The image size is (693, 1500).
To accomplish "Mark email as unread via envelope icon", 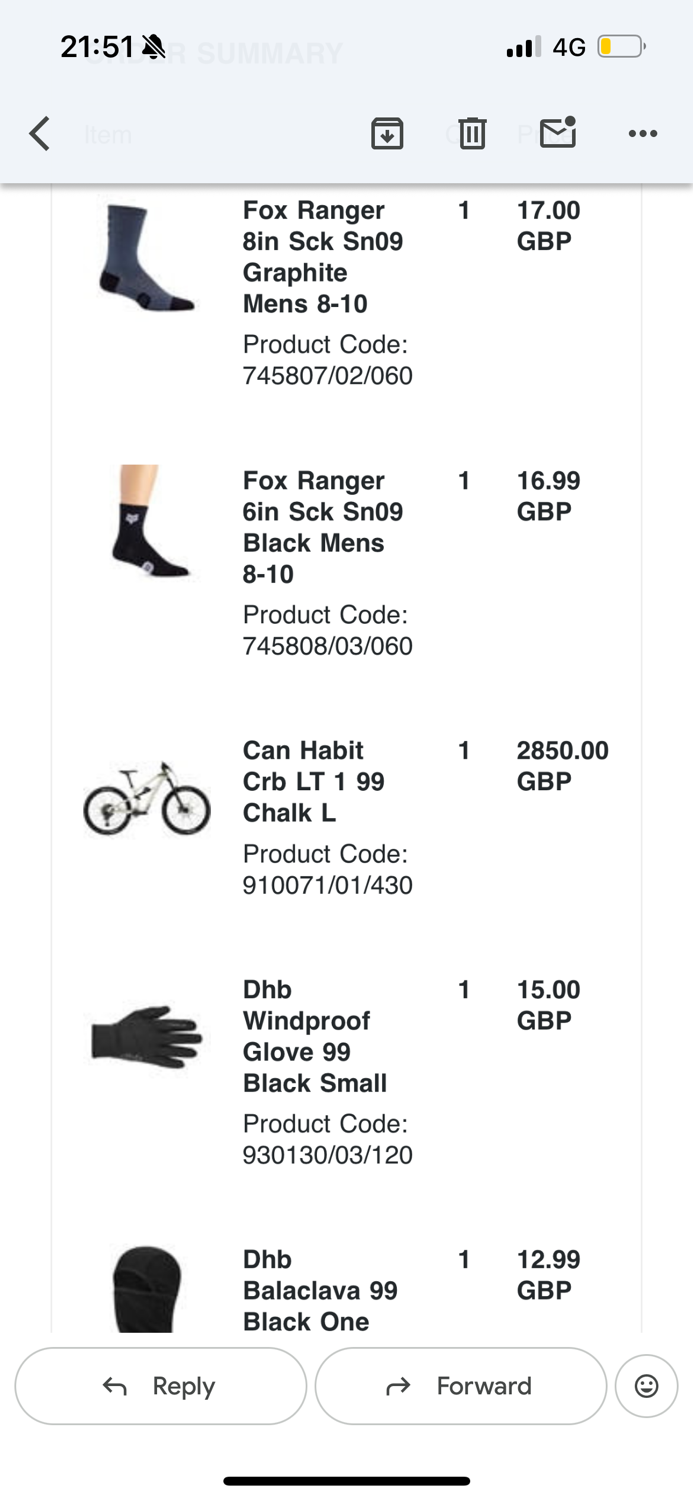I will pyautogui.click(x=558, y=133).
